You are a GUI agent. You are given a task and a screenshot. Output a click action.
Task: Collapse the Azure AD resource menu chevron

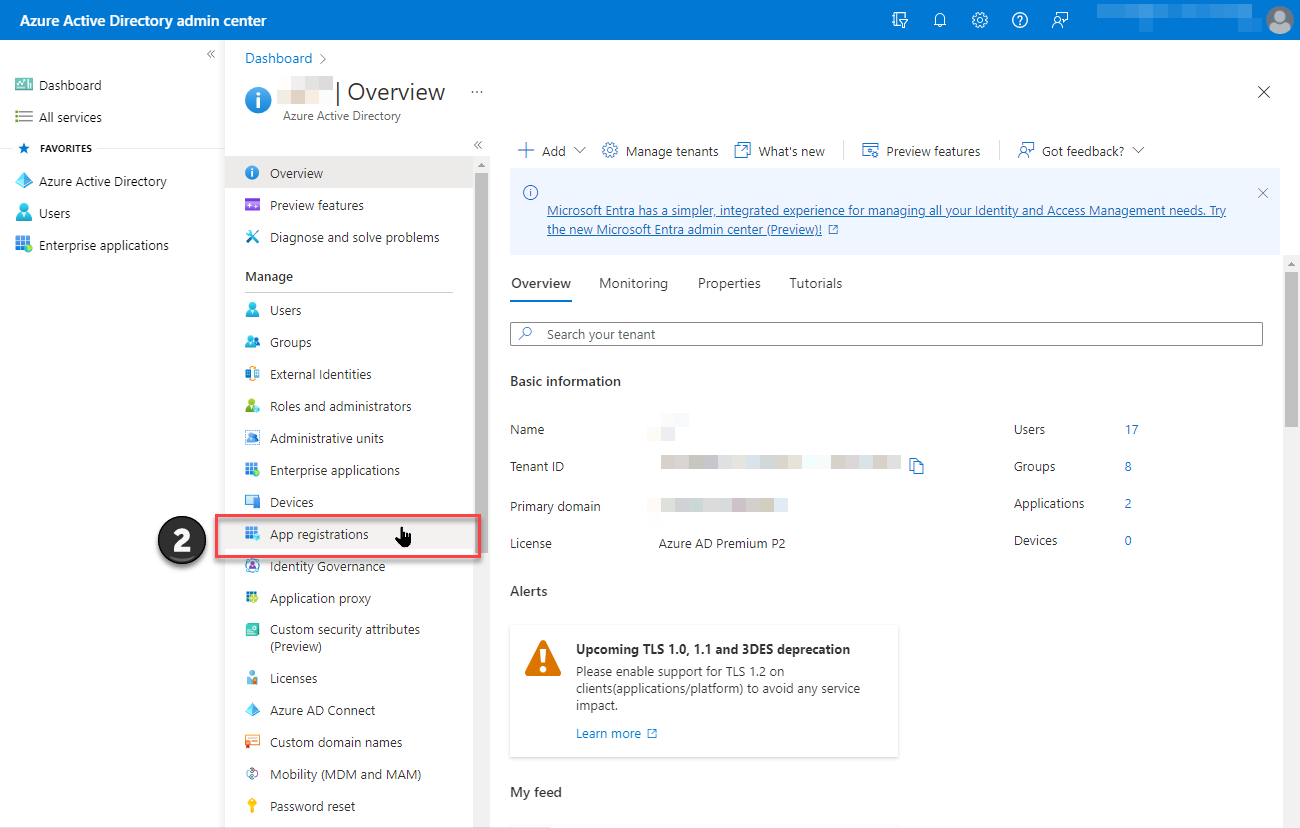(x=478, y=145)
